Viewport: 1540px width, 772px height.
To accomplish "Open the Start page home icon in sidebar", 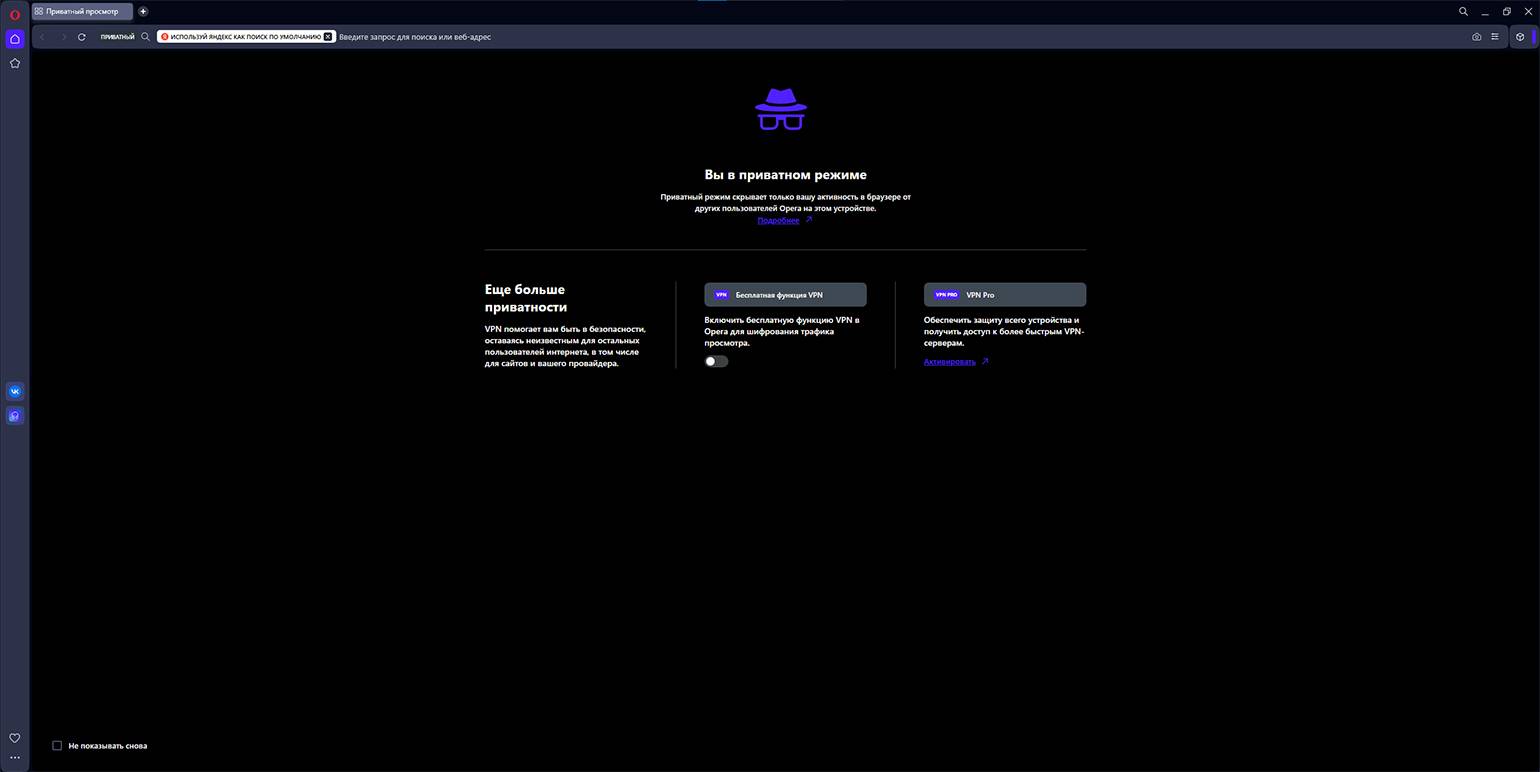I will tap(14, 39).
